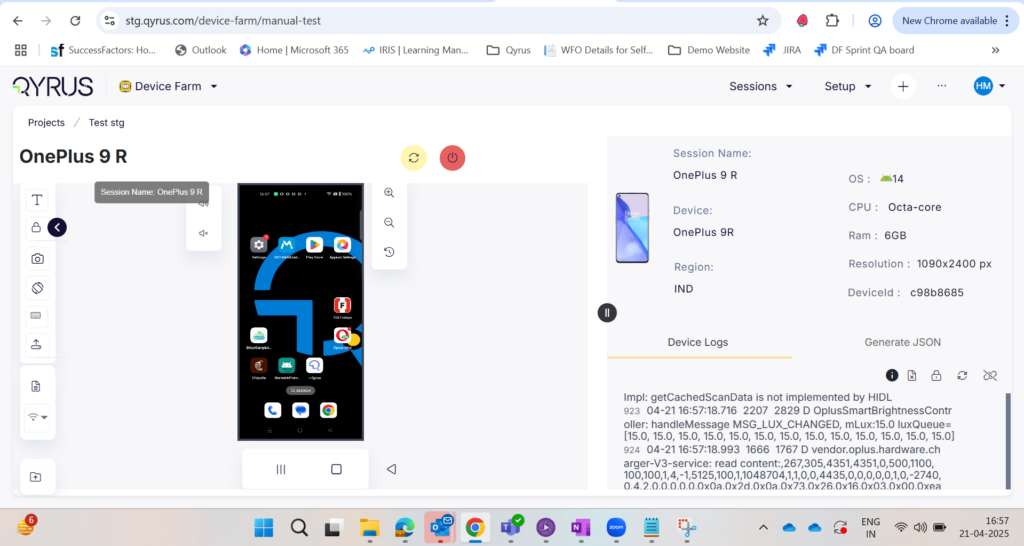The height and width of the screenshot is (546, 1024).
Task: Switch to the Generate JSON tab
Action: [902, 342]
